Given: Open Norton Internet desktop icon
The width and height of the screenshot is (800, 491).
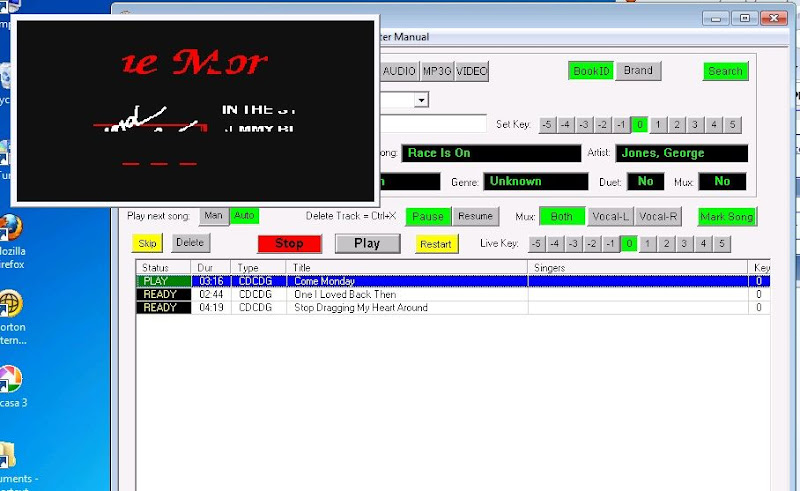Looking at the screenshot, I should [x=12, y=317].
